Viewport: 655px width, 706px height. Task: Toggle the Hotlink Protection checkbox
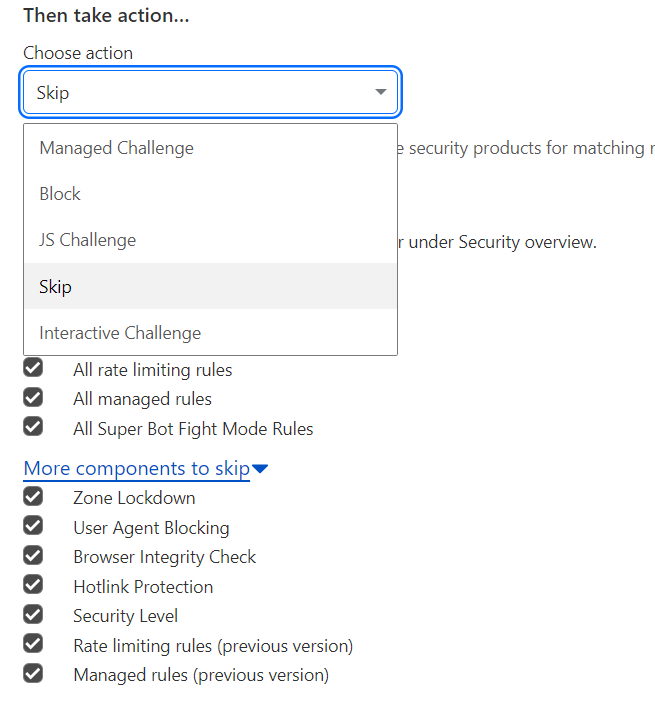click(33, 584)
